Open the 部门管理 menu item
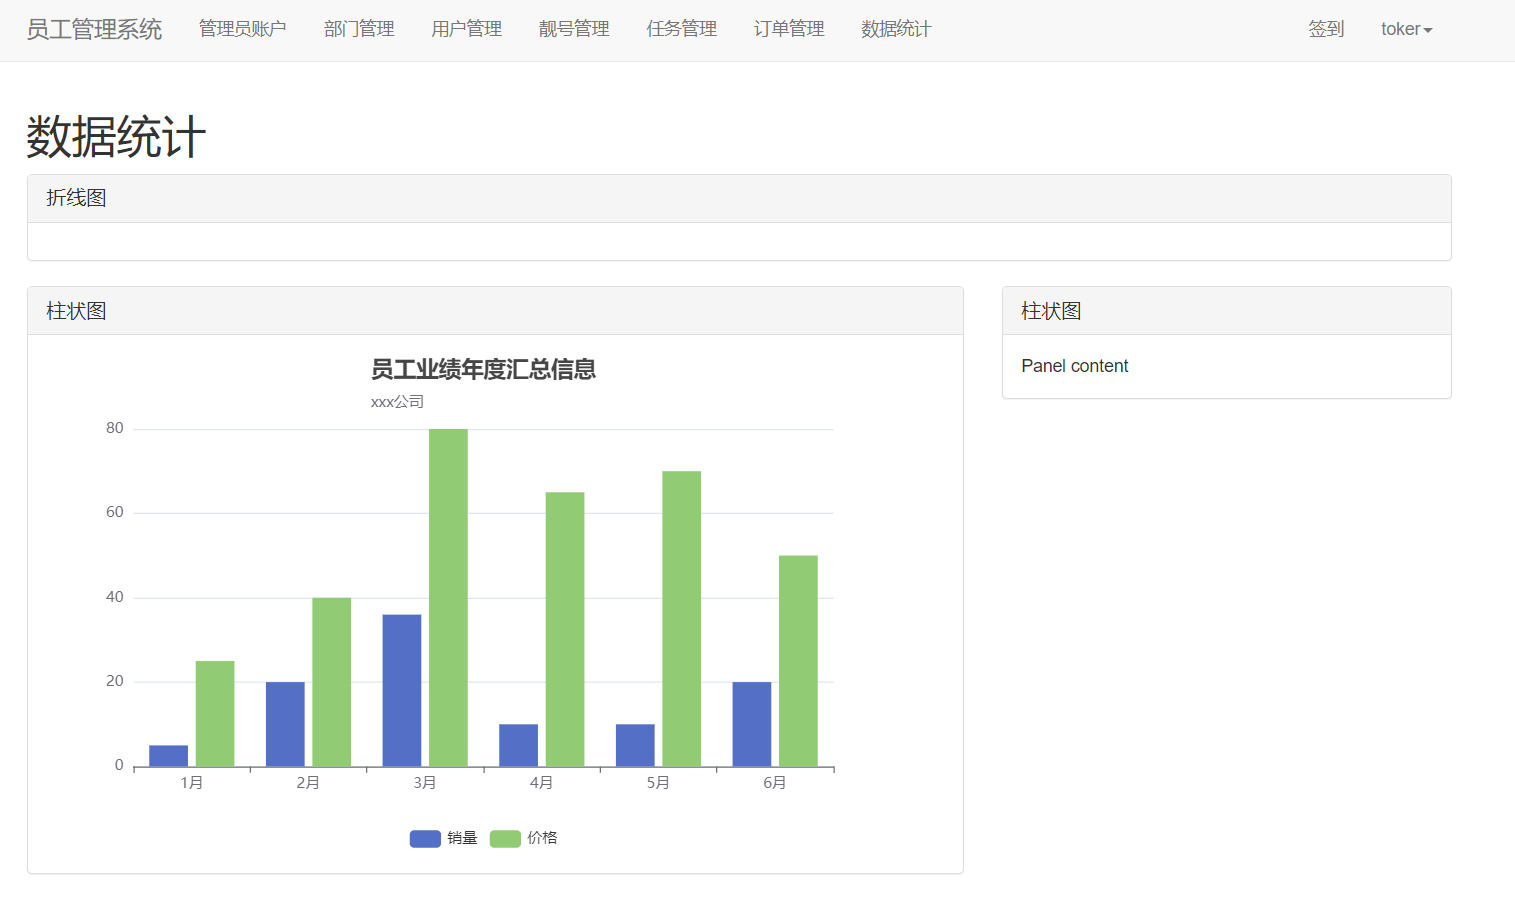This screenshot has width=1515, height=905. pyautogui.click(x=359, y=29)
